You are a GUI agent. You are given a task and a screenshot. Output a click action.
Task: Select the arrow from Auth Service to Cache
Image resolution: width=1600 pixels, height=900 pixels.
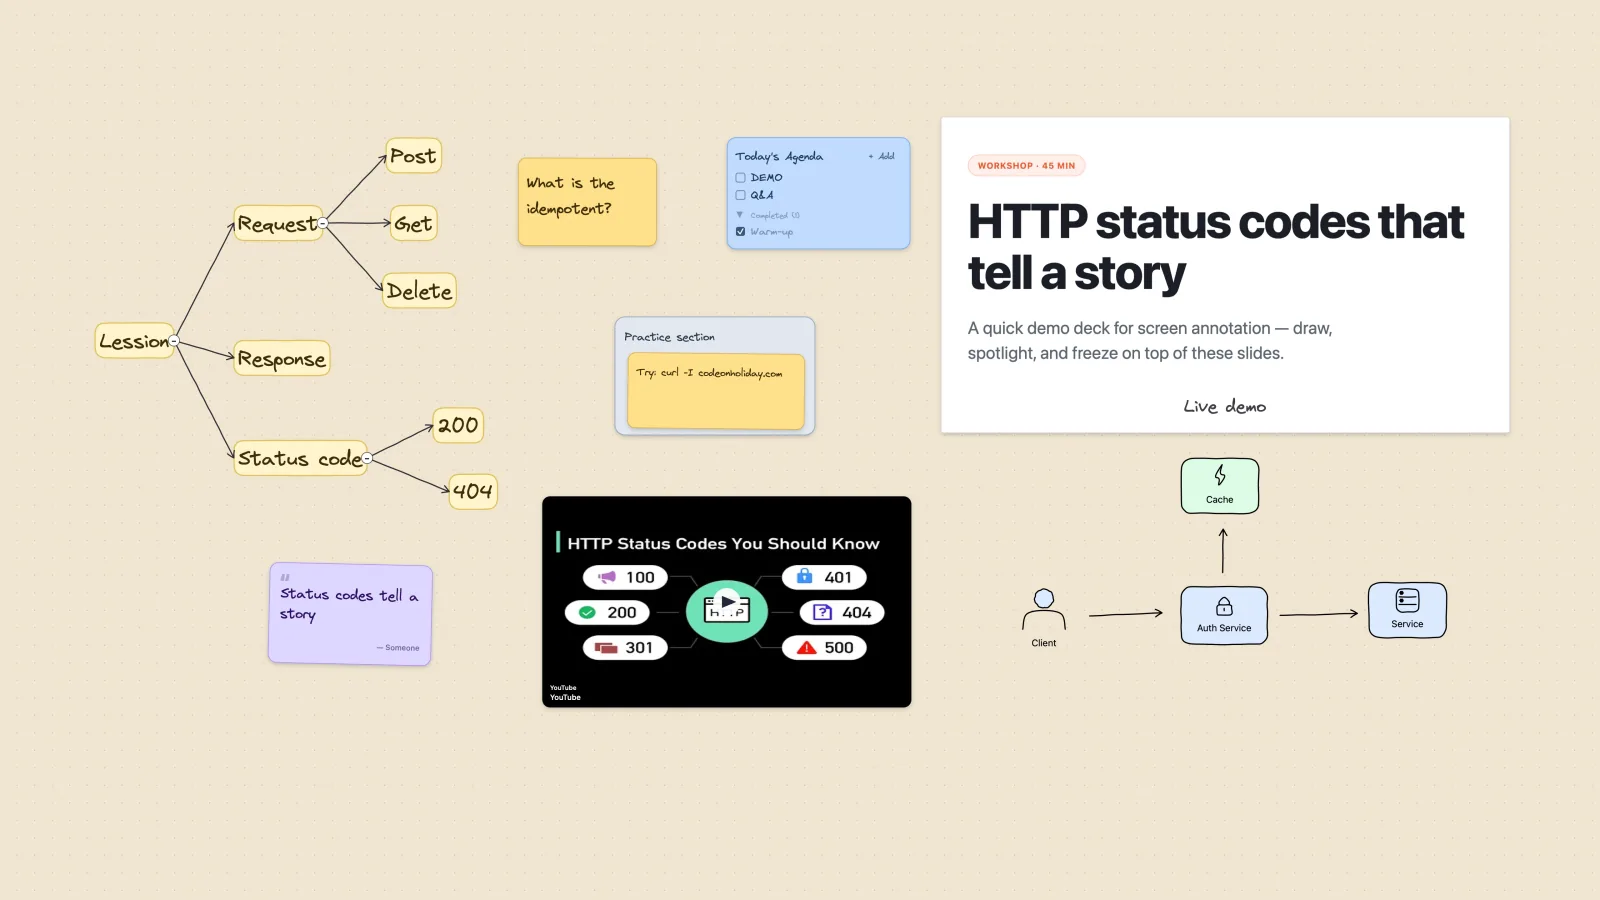tap(1223, 550)
